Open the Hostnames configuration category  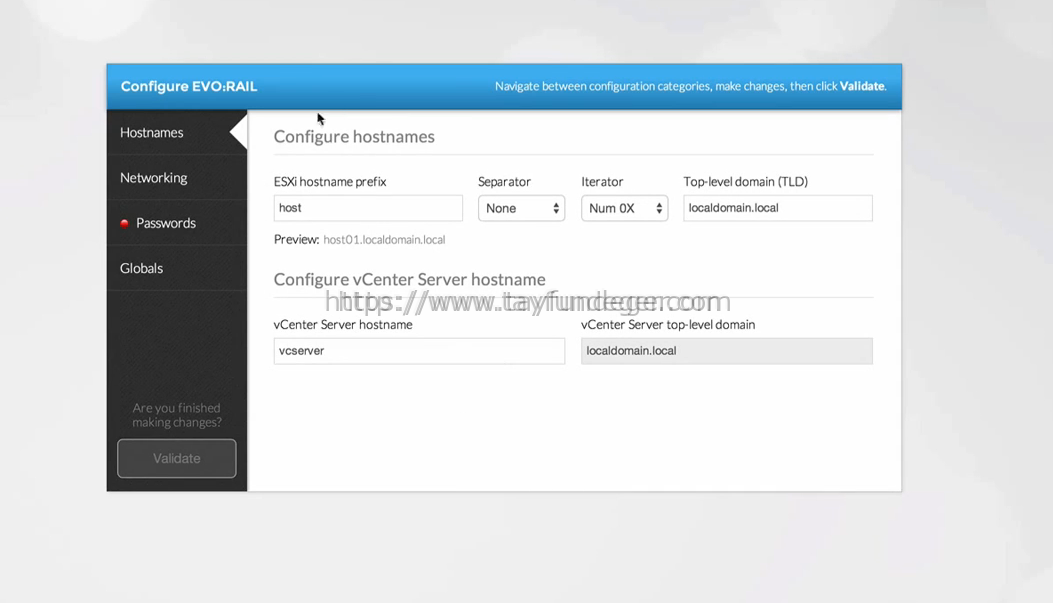[x=177, y=132]
